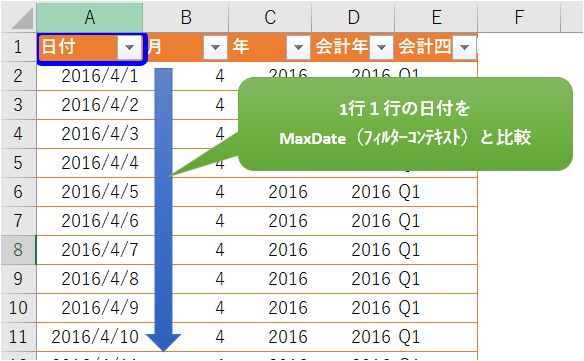Select row 6 header
The width and height of the screenshot is (584, 361).
click(x=18, y=192)
